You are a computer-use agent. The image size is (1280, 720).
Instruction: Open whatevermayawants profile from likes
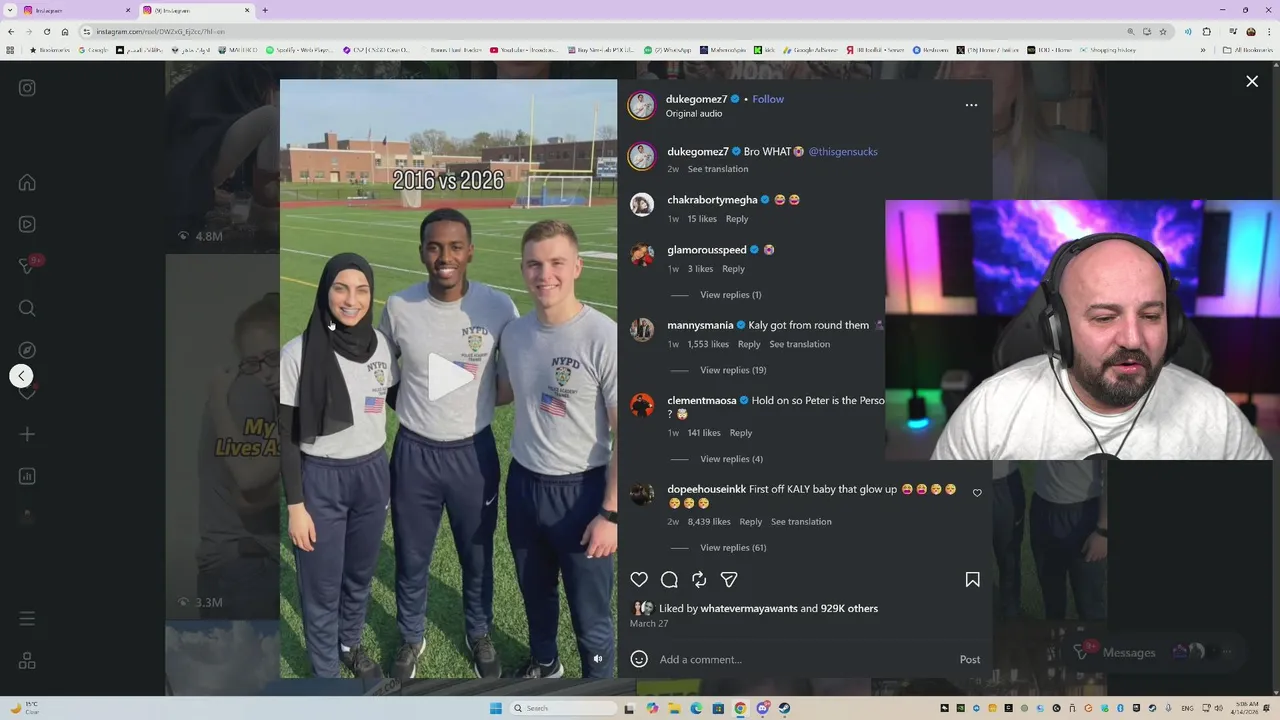point(750,608)
